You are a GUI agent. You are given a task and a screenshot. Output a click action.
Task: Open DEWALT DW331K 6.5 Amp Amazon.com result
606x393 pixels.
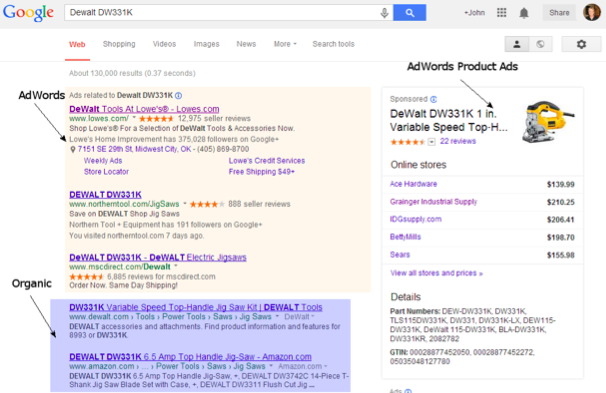pos(190,357)
